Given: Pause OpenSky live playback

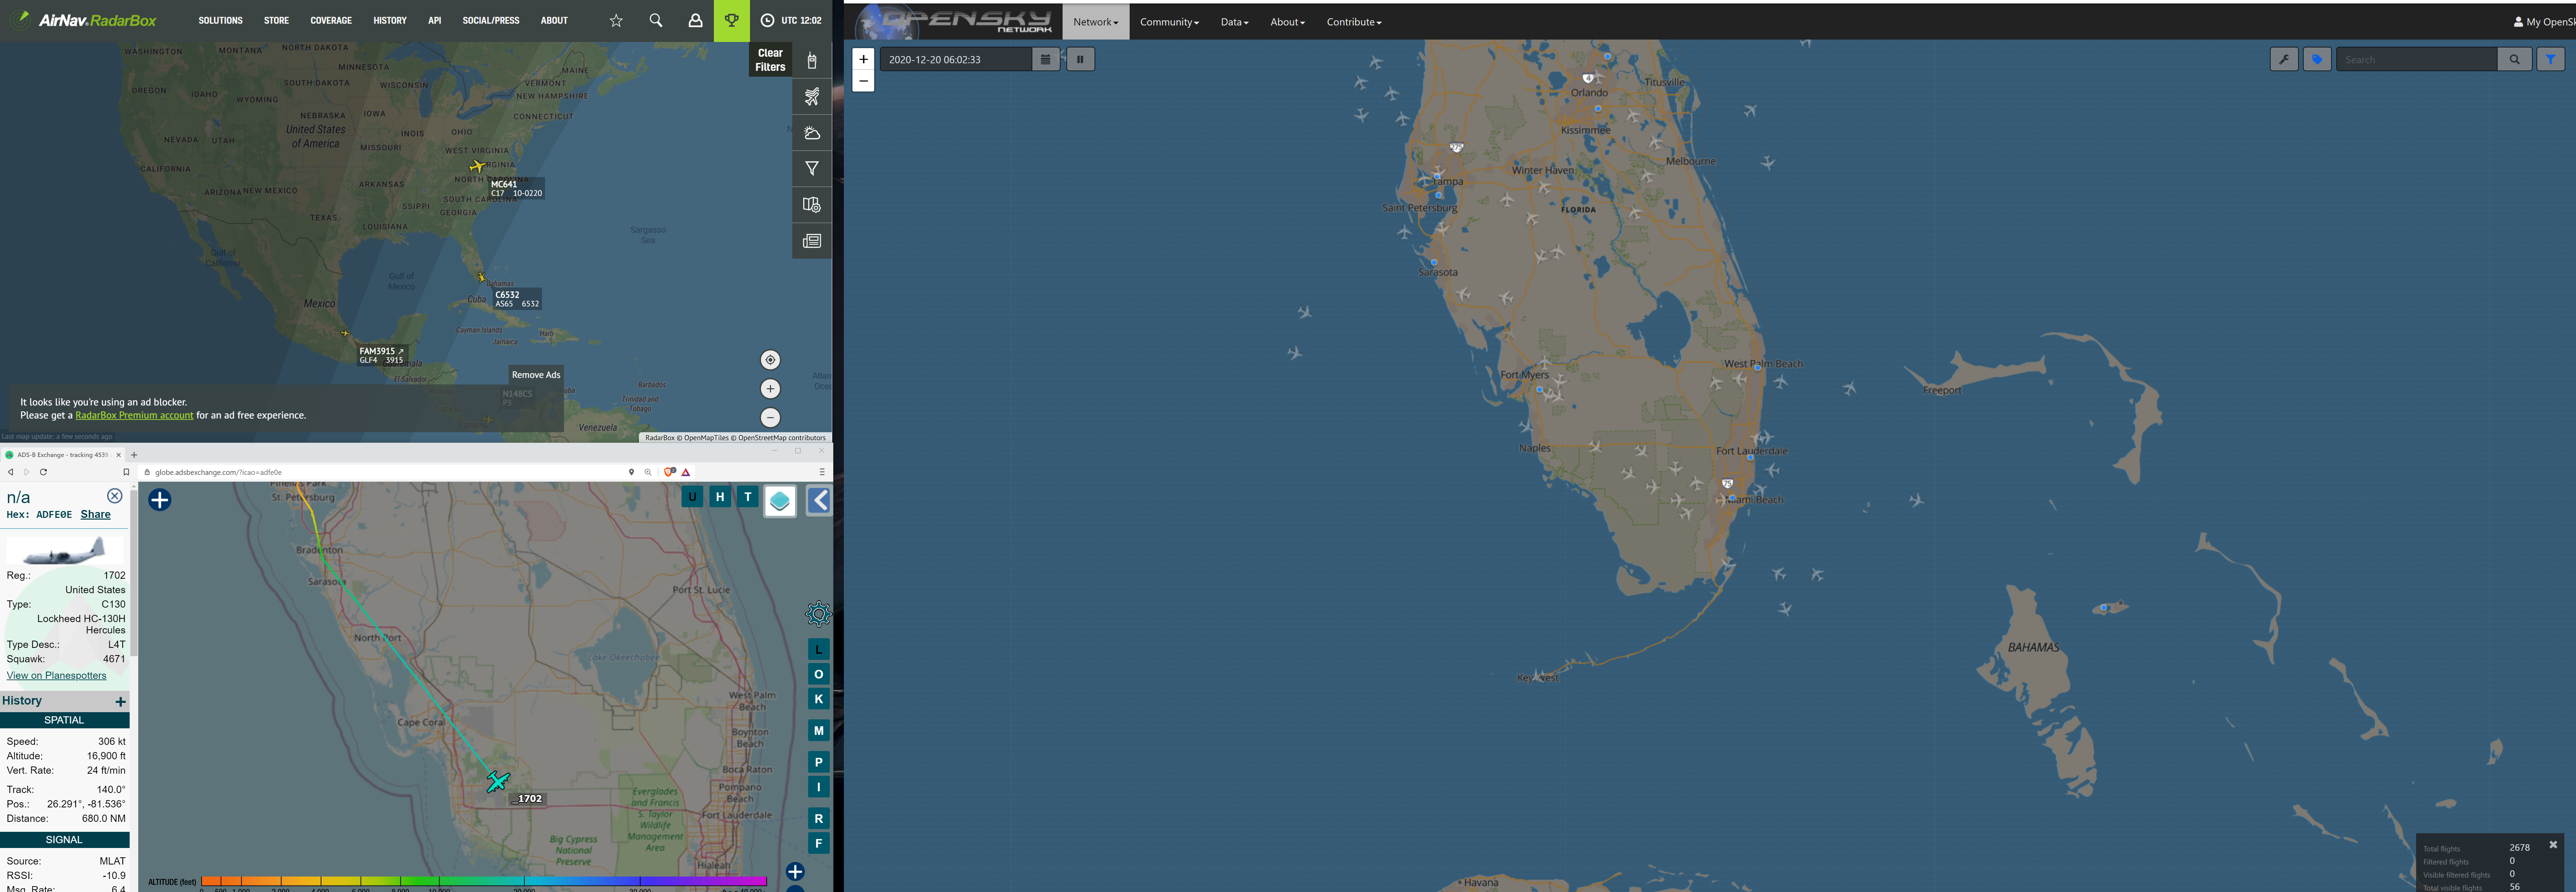Looking at the screenshot, I should click(x=1080, y=59).
